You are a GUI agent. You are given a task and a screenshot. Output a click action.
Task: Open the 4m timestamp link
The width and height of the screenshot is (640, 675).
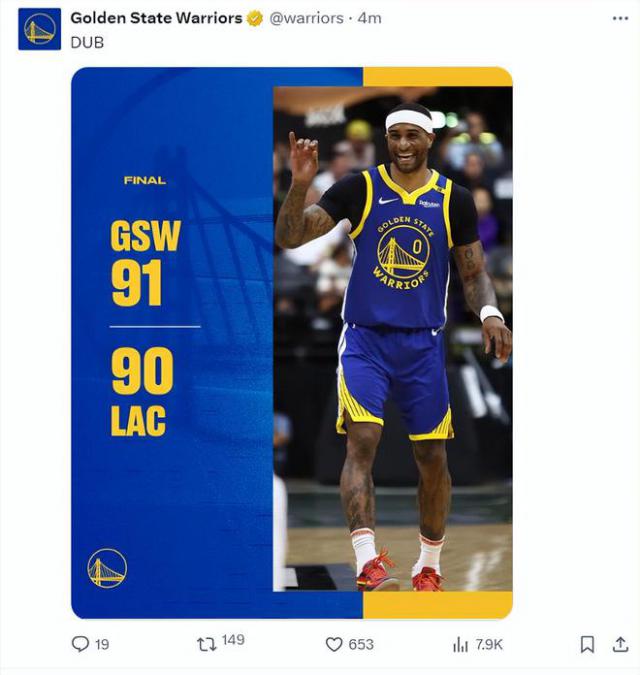369,19
